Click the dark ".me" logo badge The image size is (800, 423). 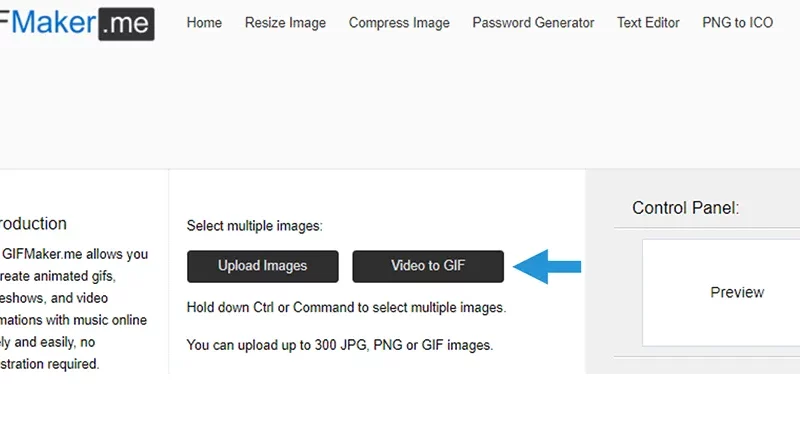(x=127, y=24)
